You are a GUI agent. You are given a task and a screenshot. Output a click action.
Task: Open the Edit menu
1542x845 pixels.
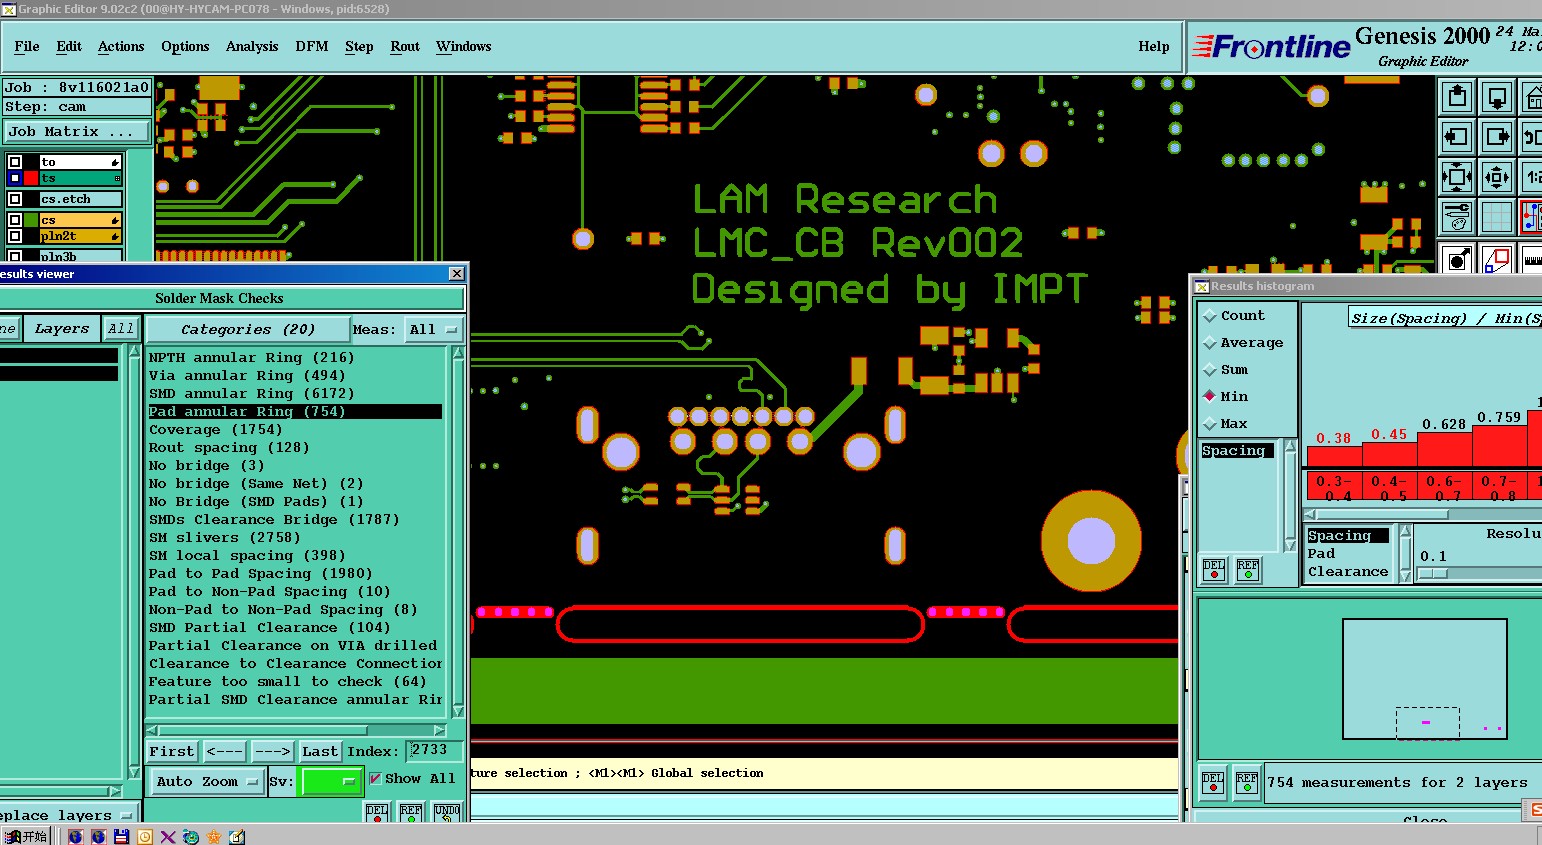click(69, 46)
